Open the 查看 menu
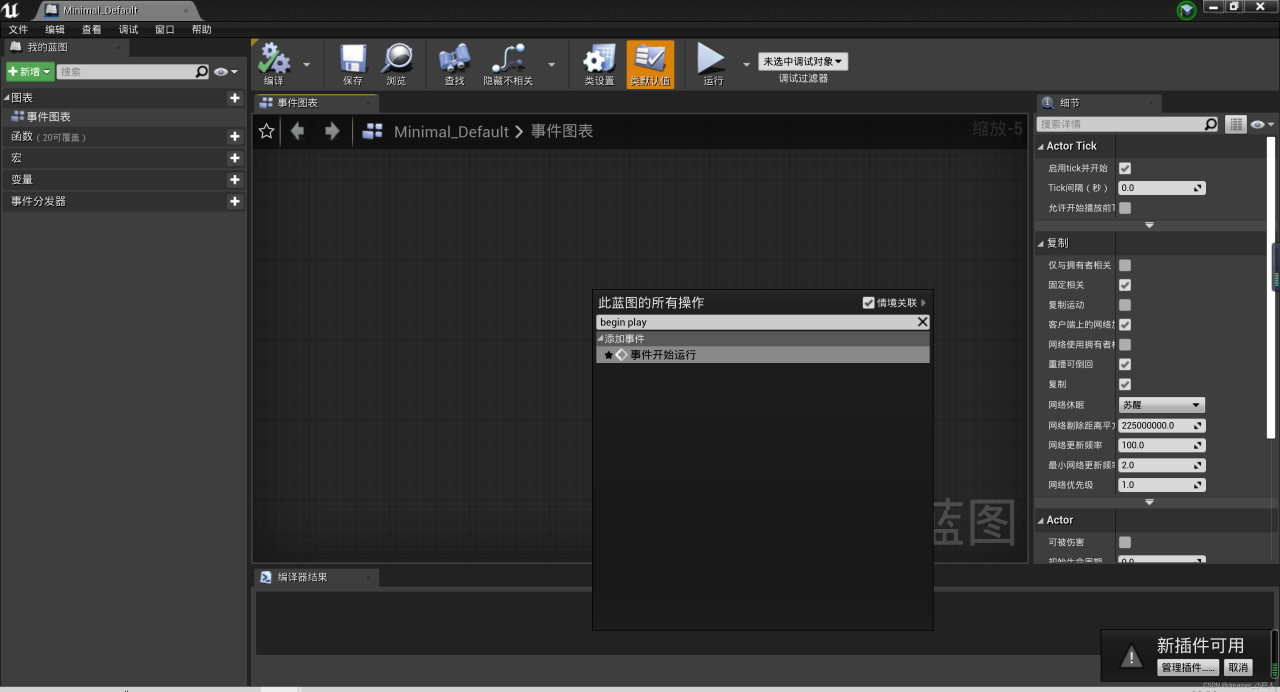The image size is (1280, 692). tap(92, 30)
